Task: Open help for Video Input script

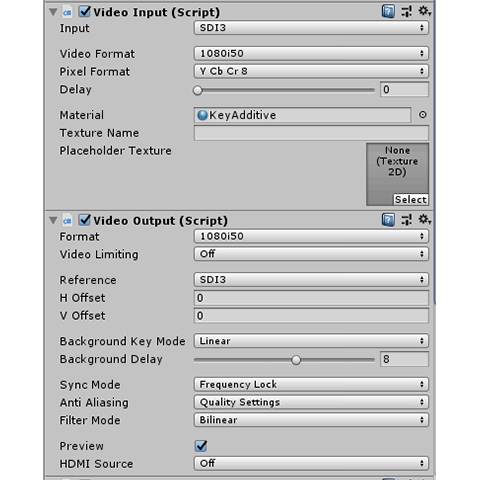Action: [x=388, y=12]
